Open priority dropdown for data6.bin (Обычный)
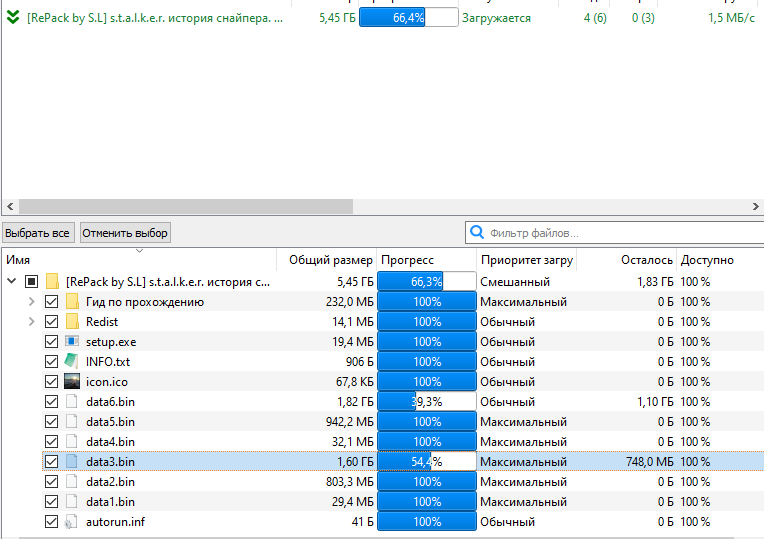764x539 pixels. [x=507, y=402]
